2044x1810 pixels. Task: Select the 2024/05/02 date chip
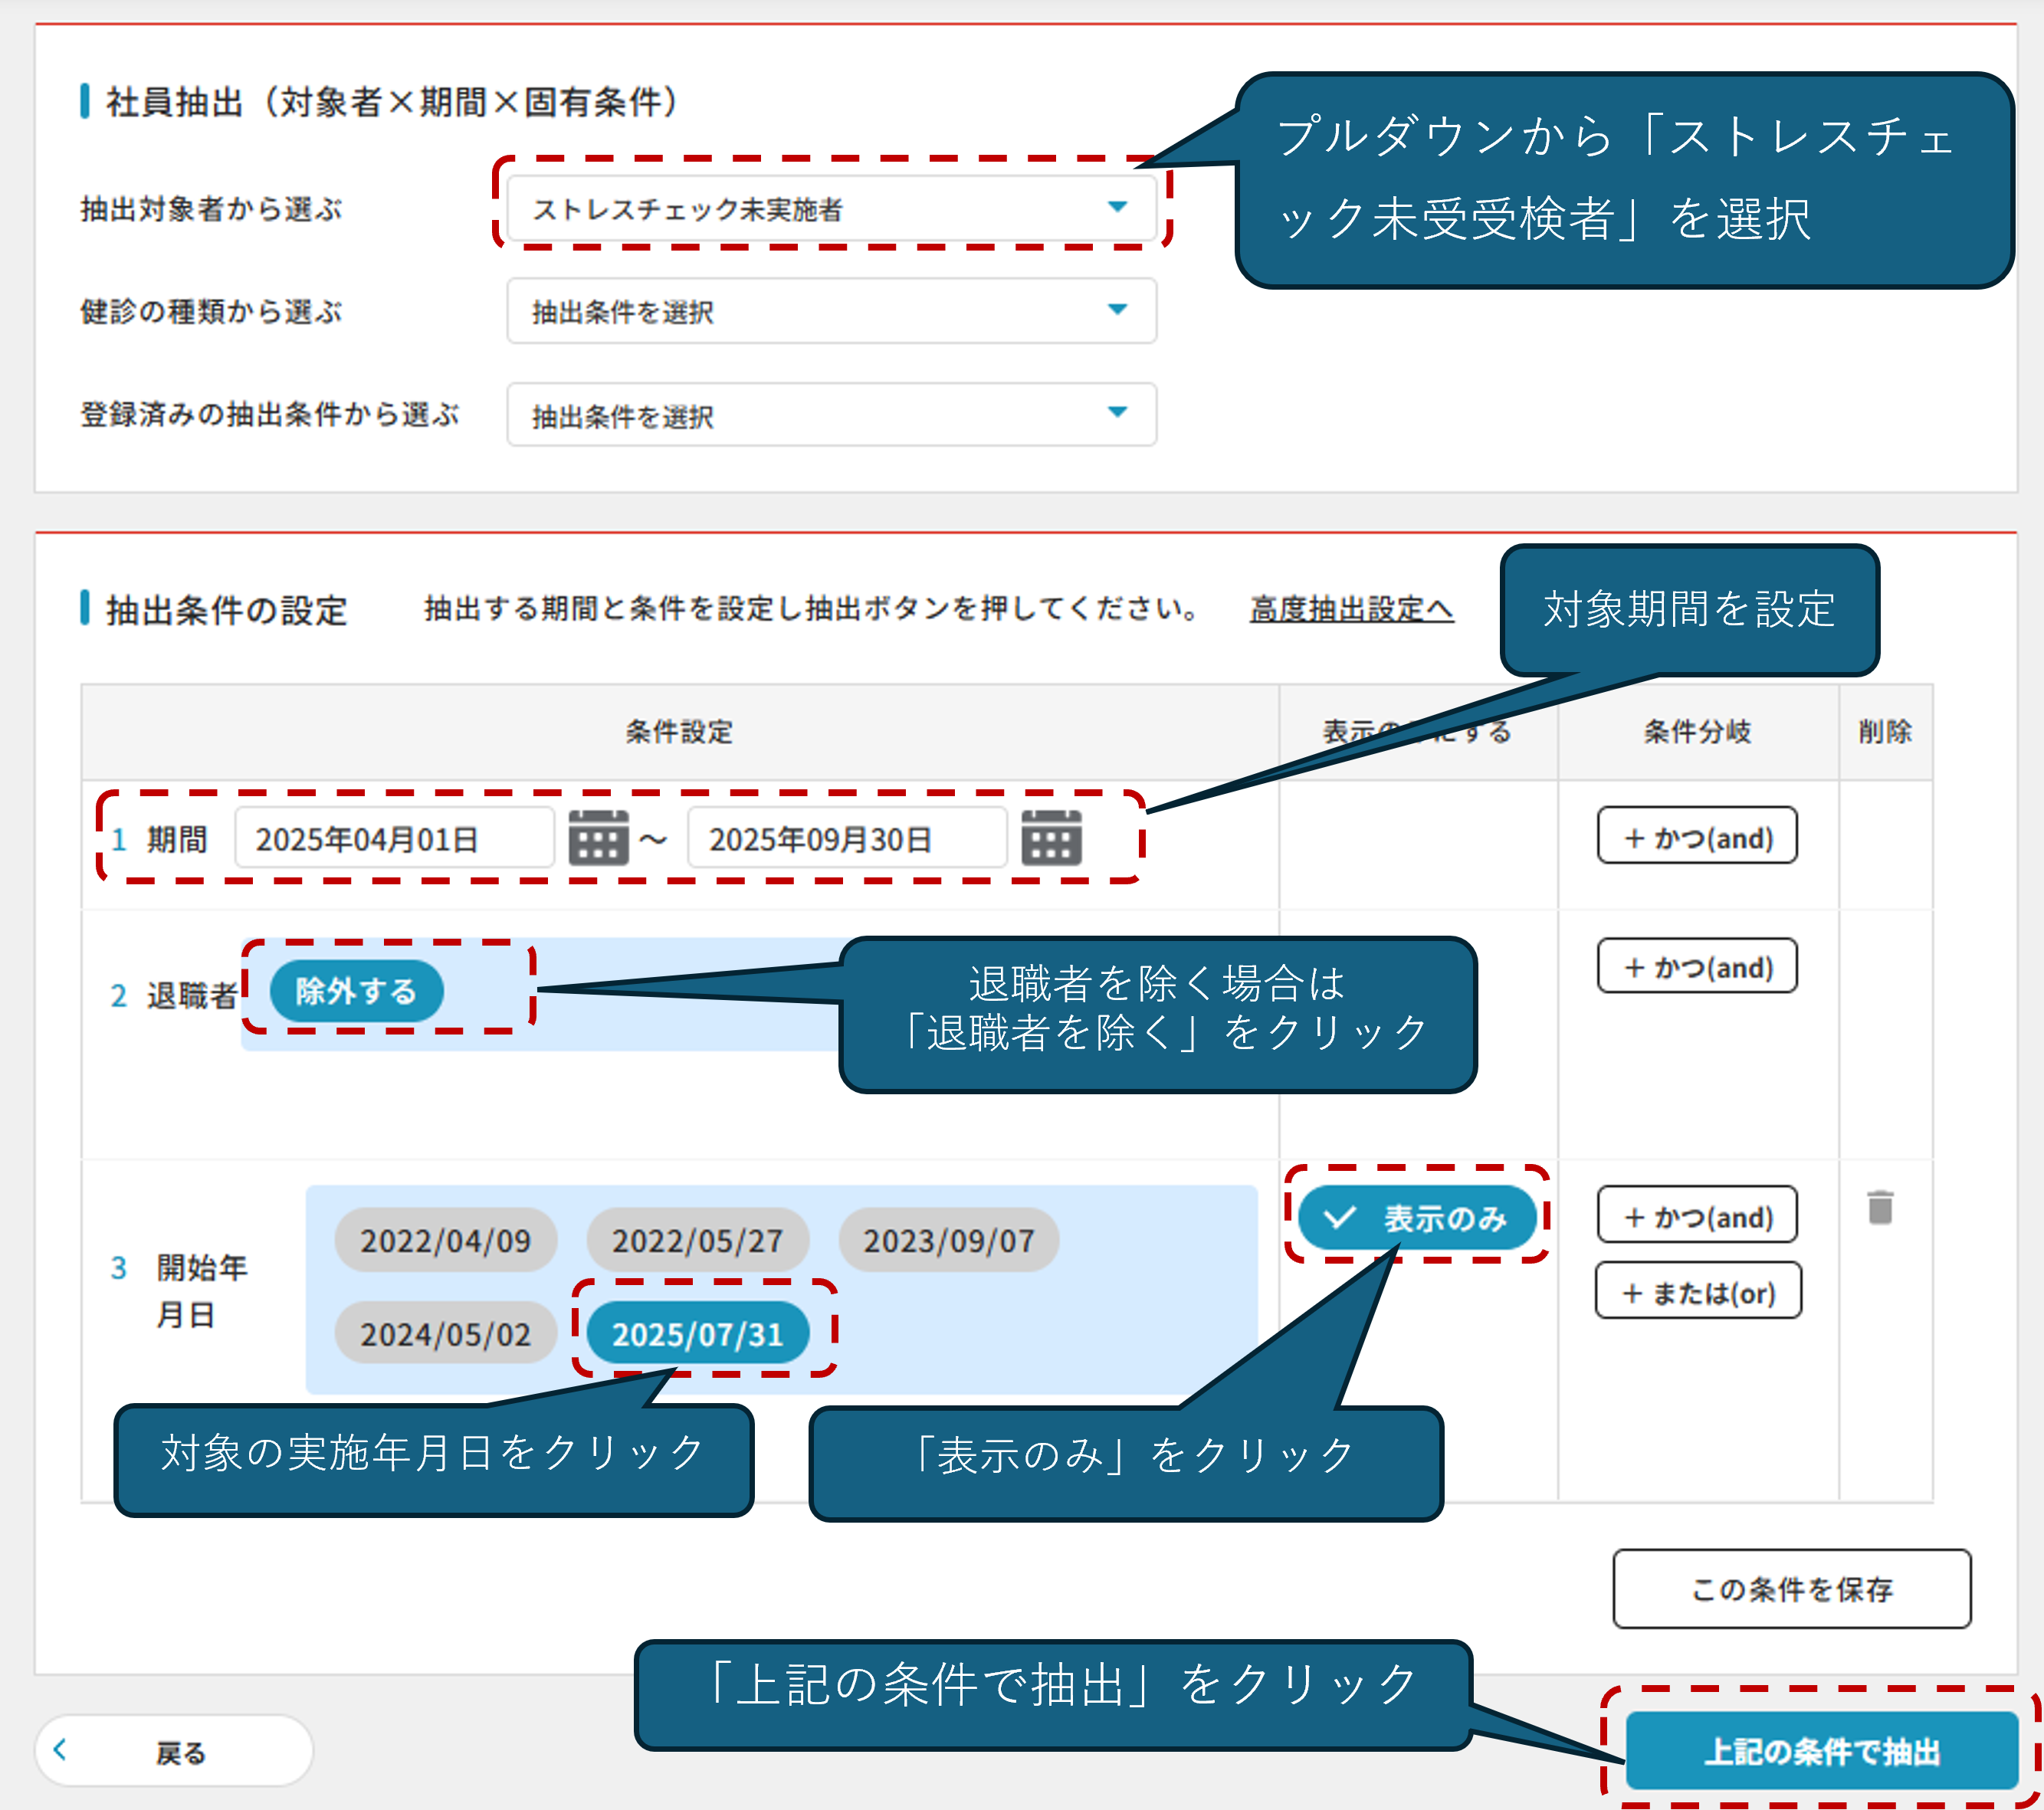point(445,1333)
